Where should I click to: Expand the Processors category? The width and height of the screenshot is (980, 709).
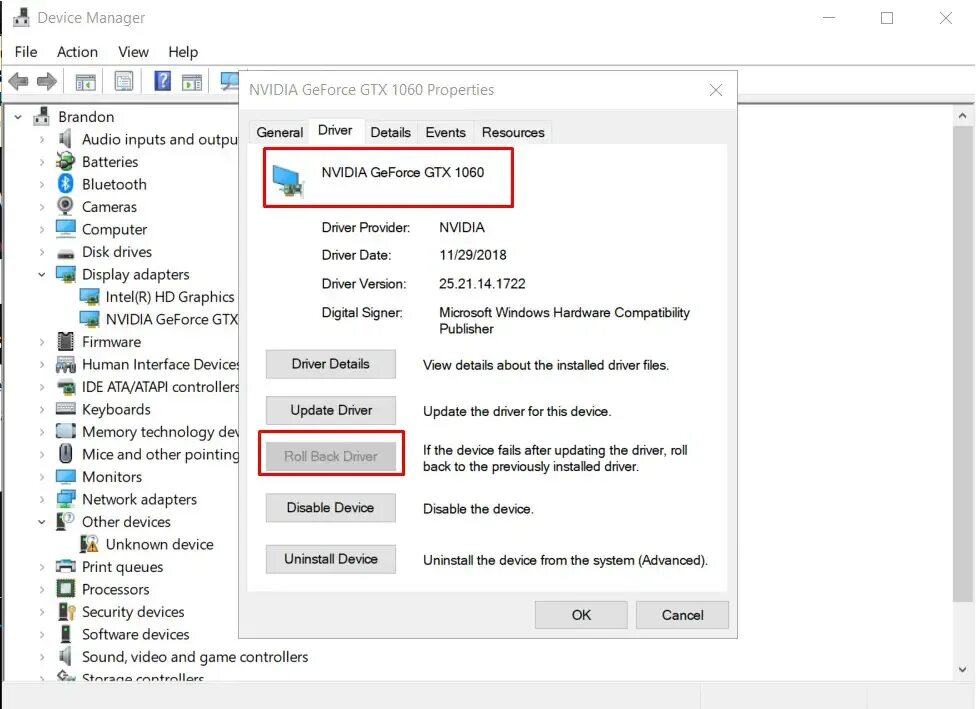tap(42, 590)
